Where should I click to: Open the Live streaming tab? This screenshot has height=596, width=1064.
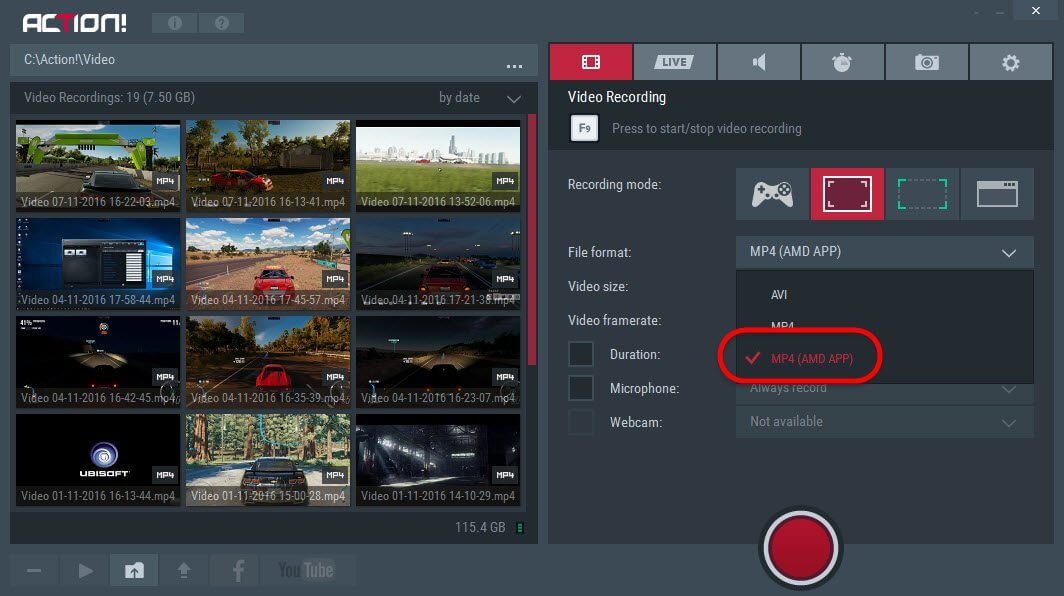tap(674, 61)
